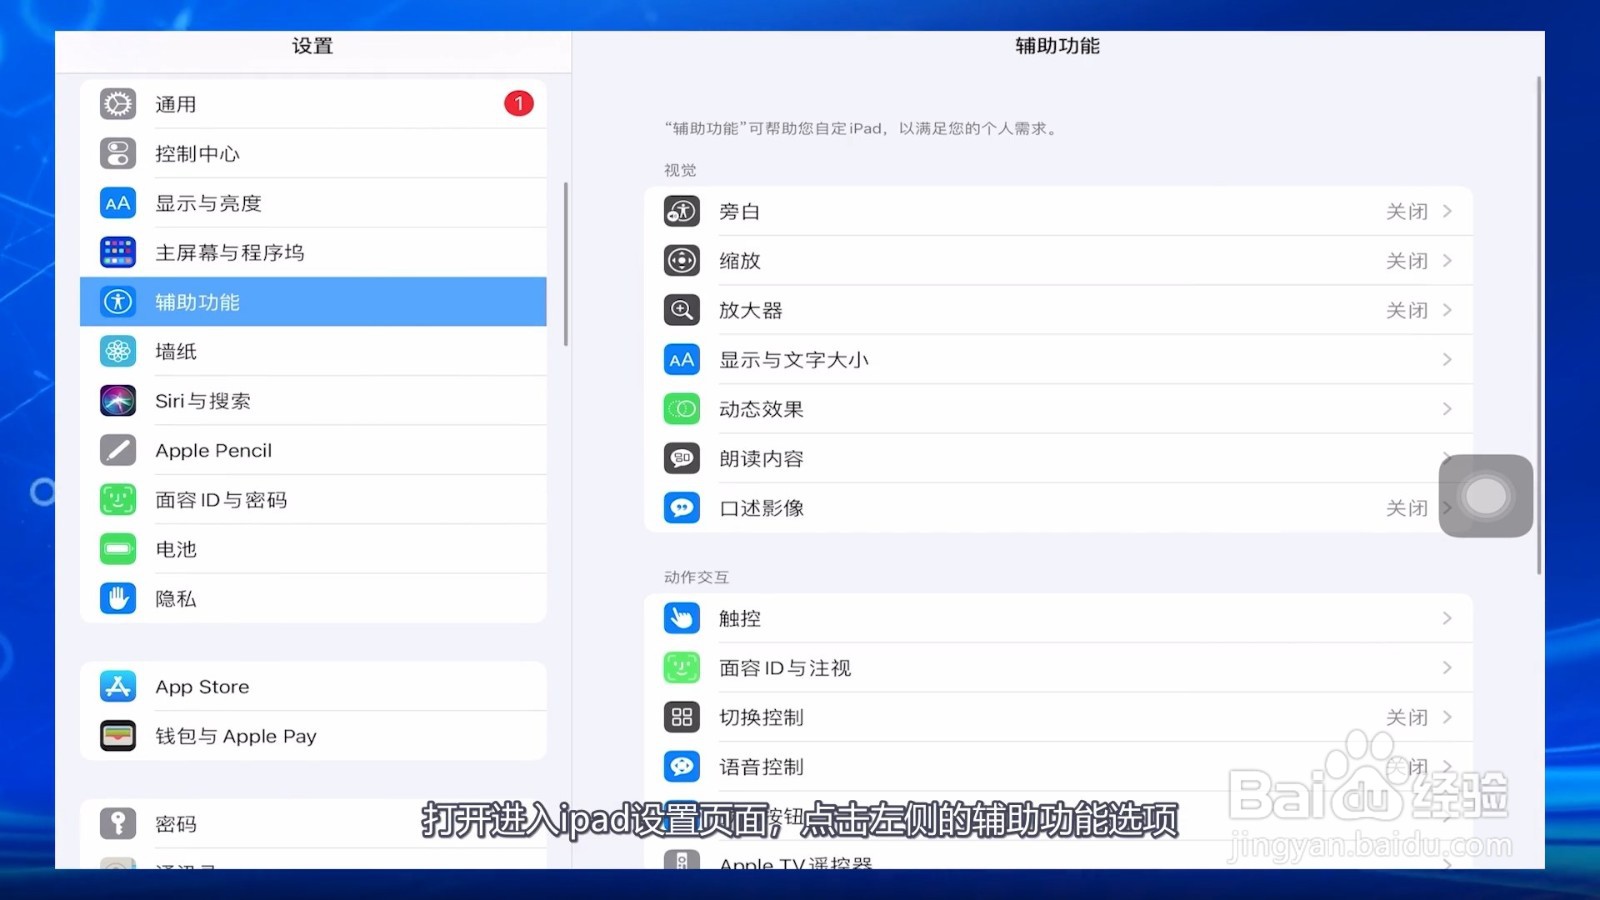
Task: Select the 触控 touch icon
Action: click(681, 618)
